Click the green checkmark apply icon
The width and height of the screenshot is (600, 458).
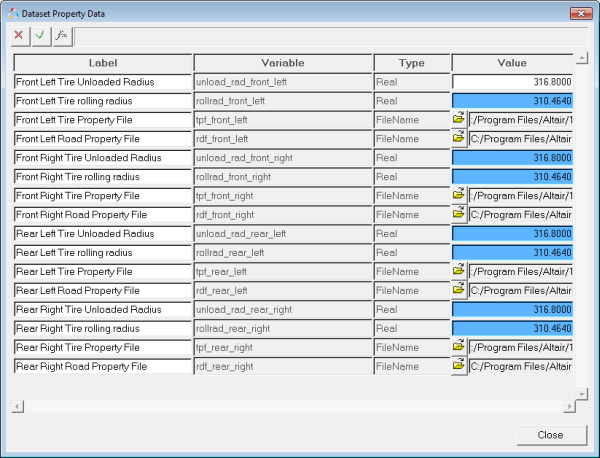pyautogui.click(x=40, y=35)
